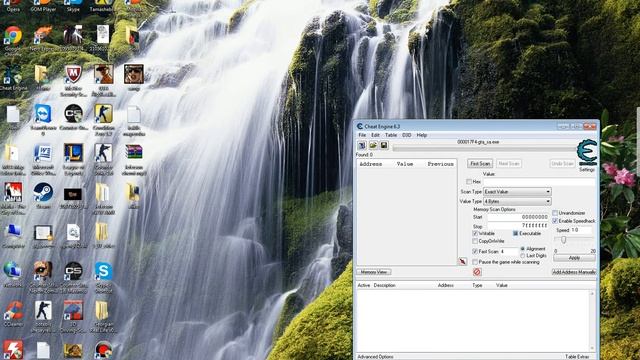The height and width of the screenshot is (360, 640).
Task: Click the speedhack speed slider handle
Action: 564,240
